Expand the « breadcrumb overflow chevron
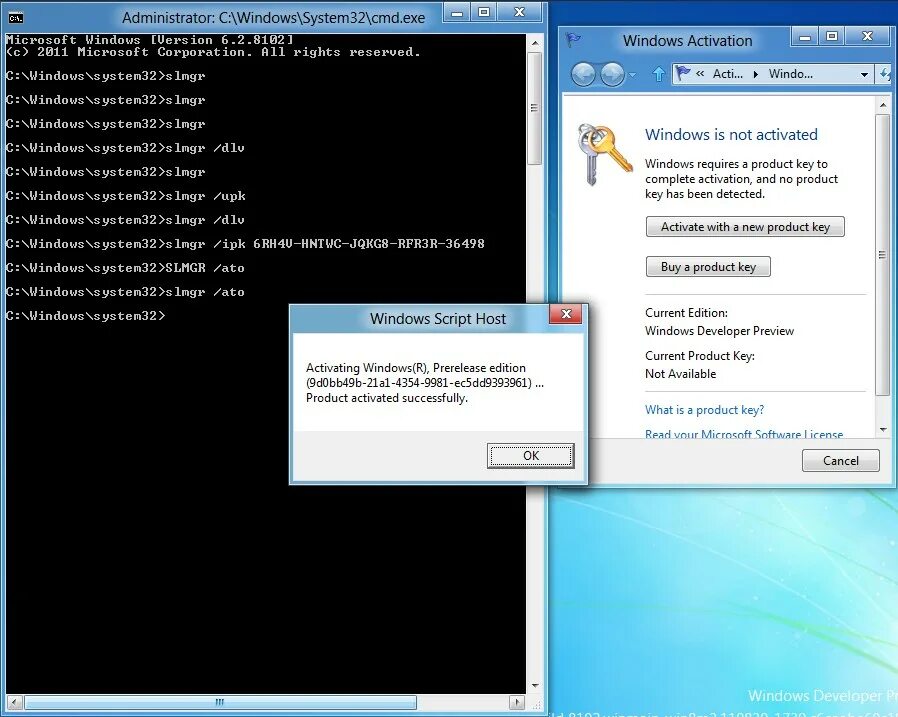 coord(700,74)
